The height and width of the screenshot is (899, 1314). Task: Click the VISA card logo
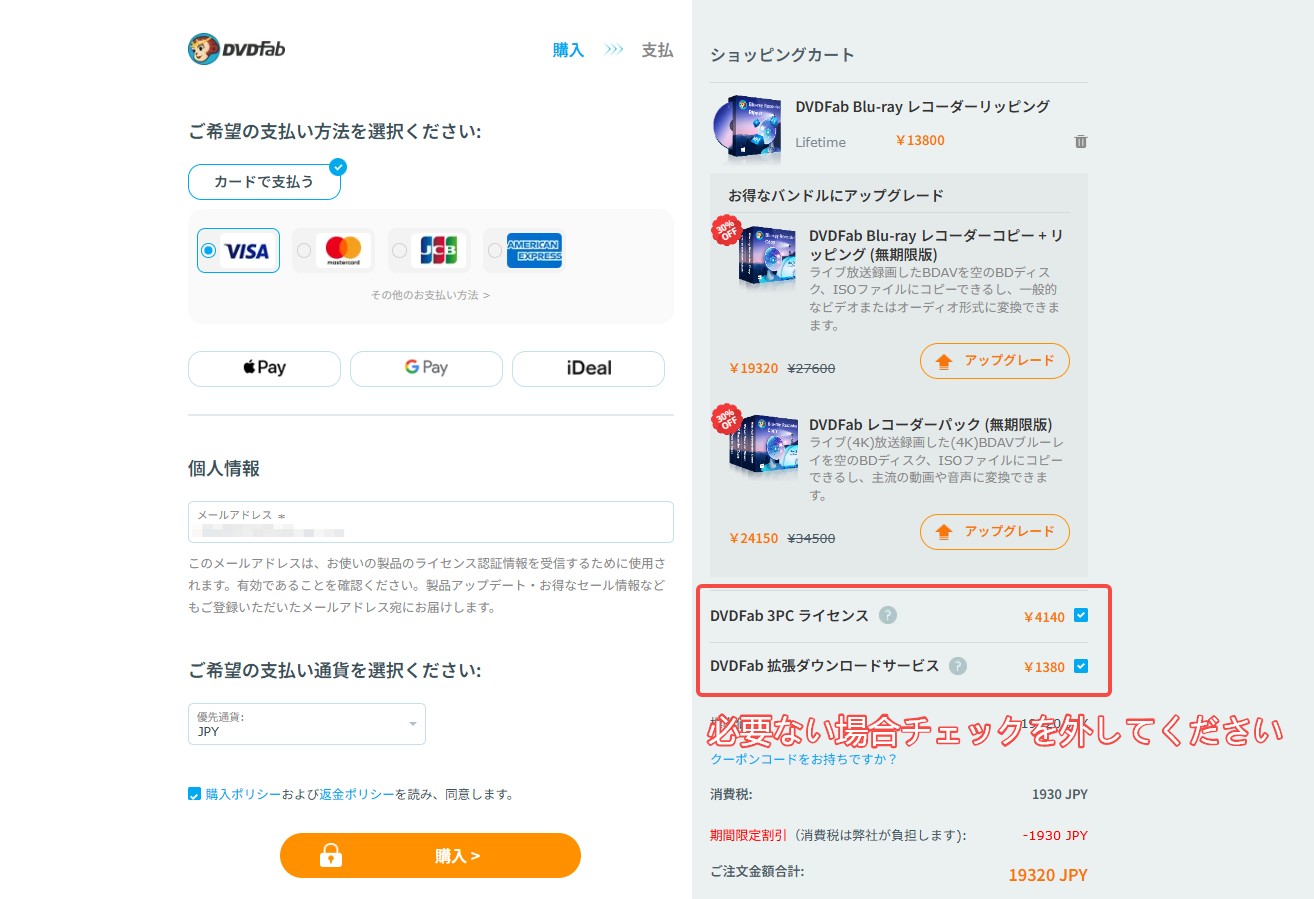pos(247,251)
